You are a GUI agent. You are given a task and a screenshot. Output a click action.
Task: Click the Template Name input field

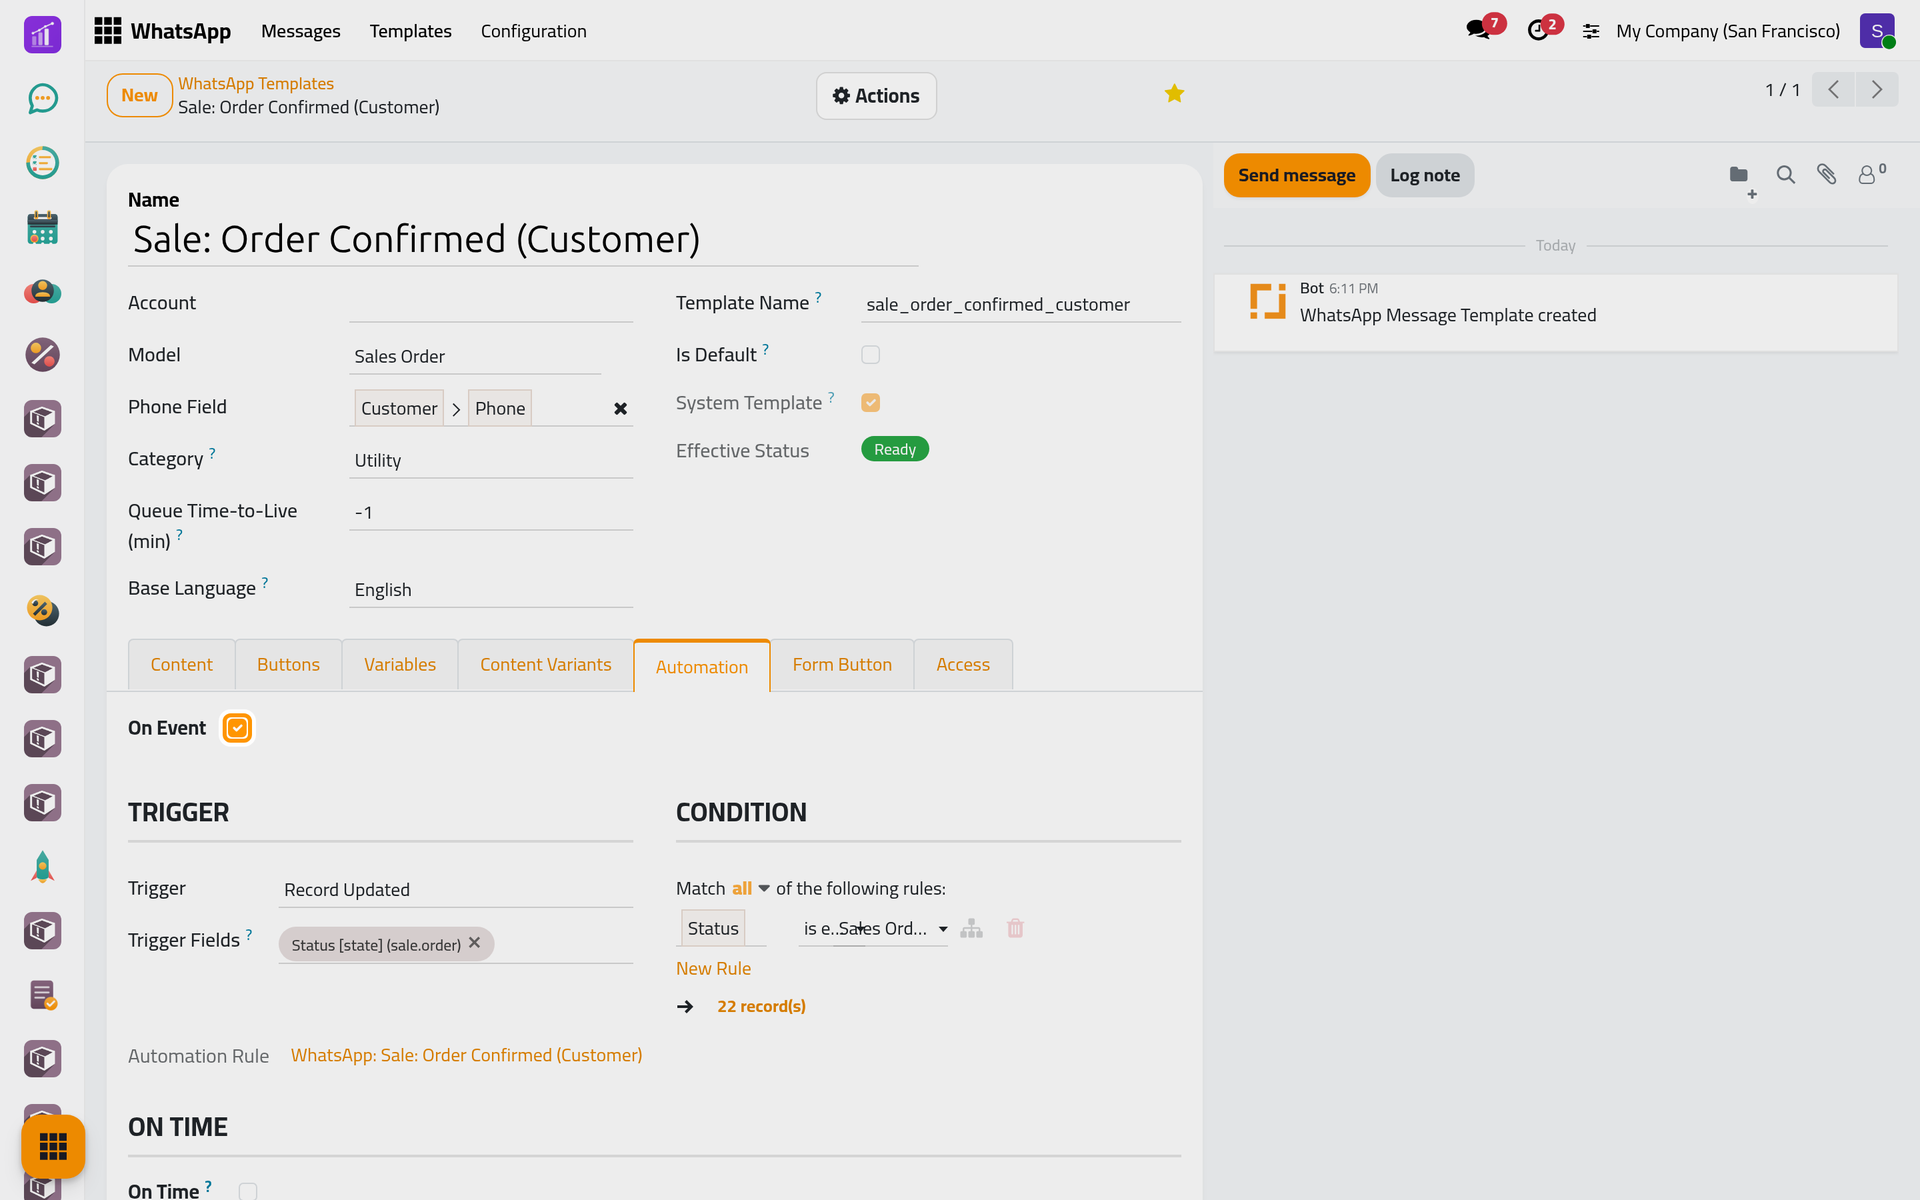coord(1020,304)
